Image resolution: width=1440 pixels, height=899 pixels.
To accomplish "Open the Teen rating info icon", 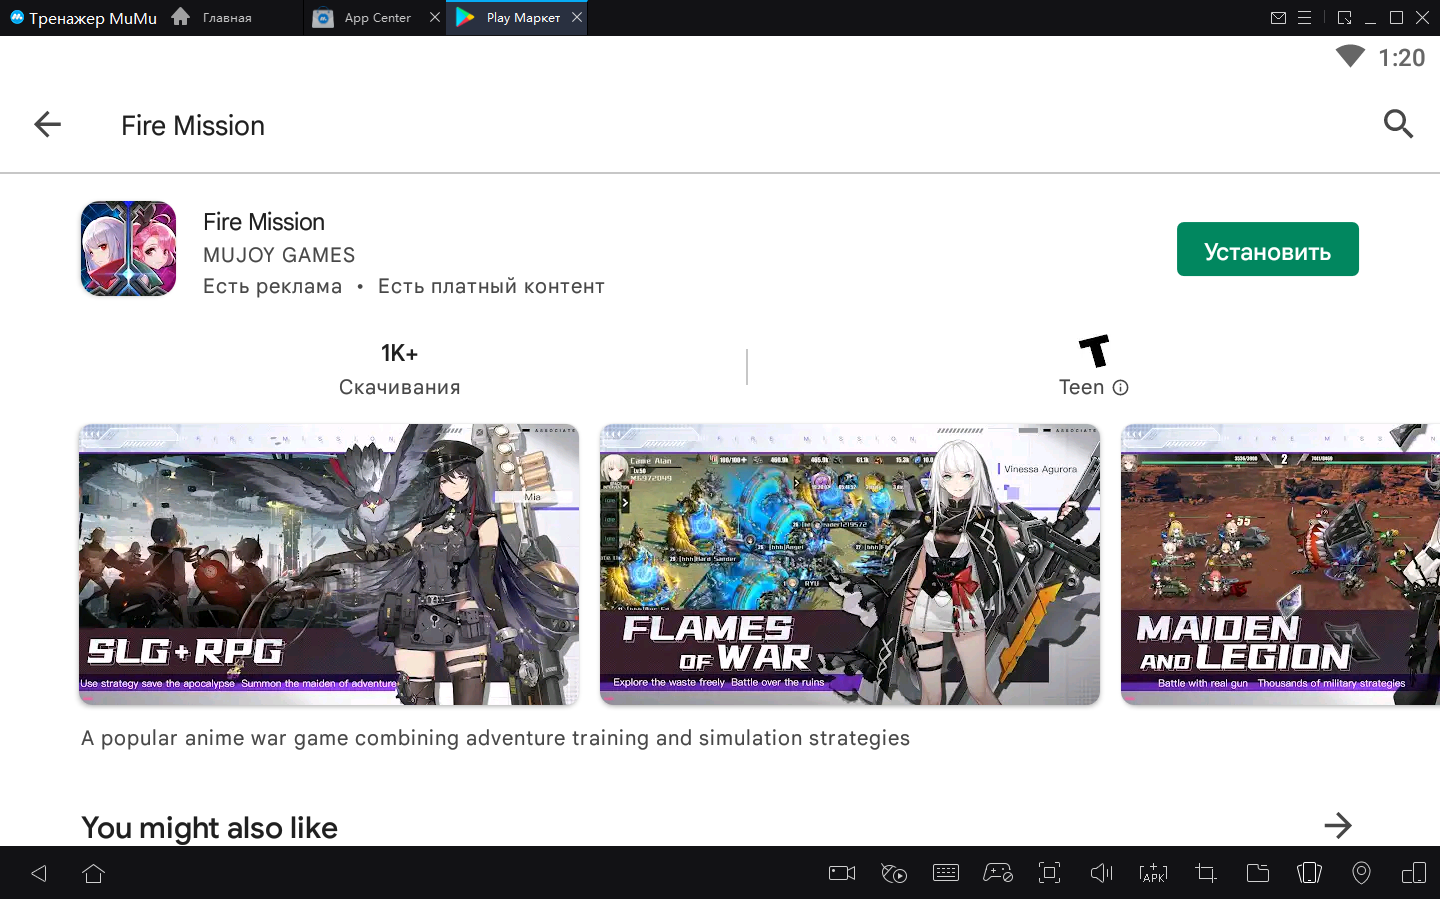I will 1120,388.
